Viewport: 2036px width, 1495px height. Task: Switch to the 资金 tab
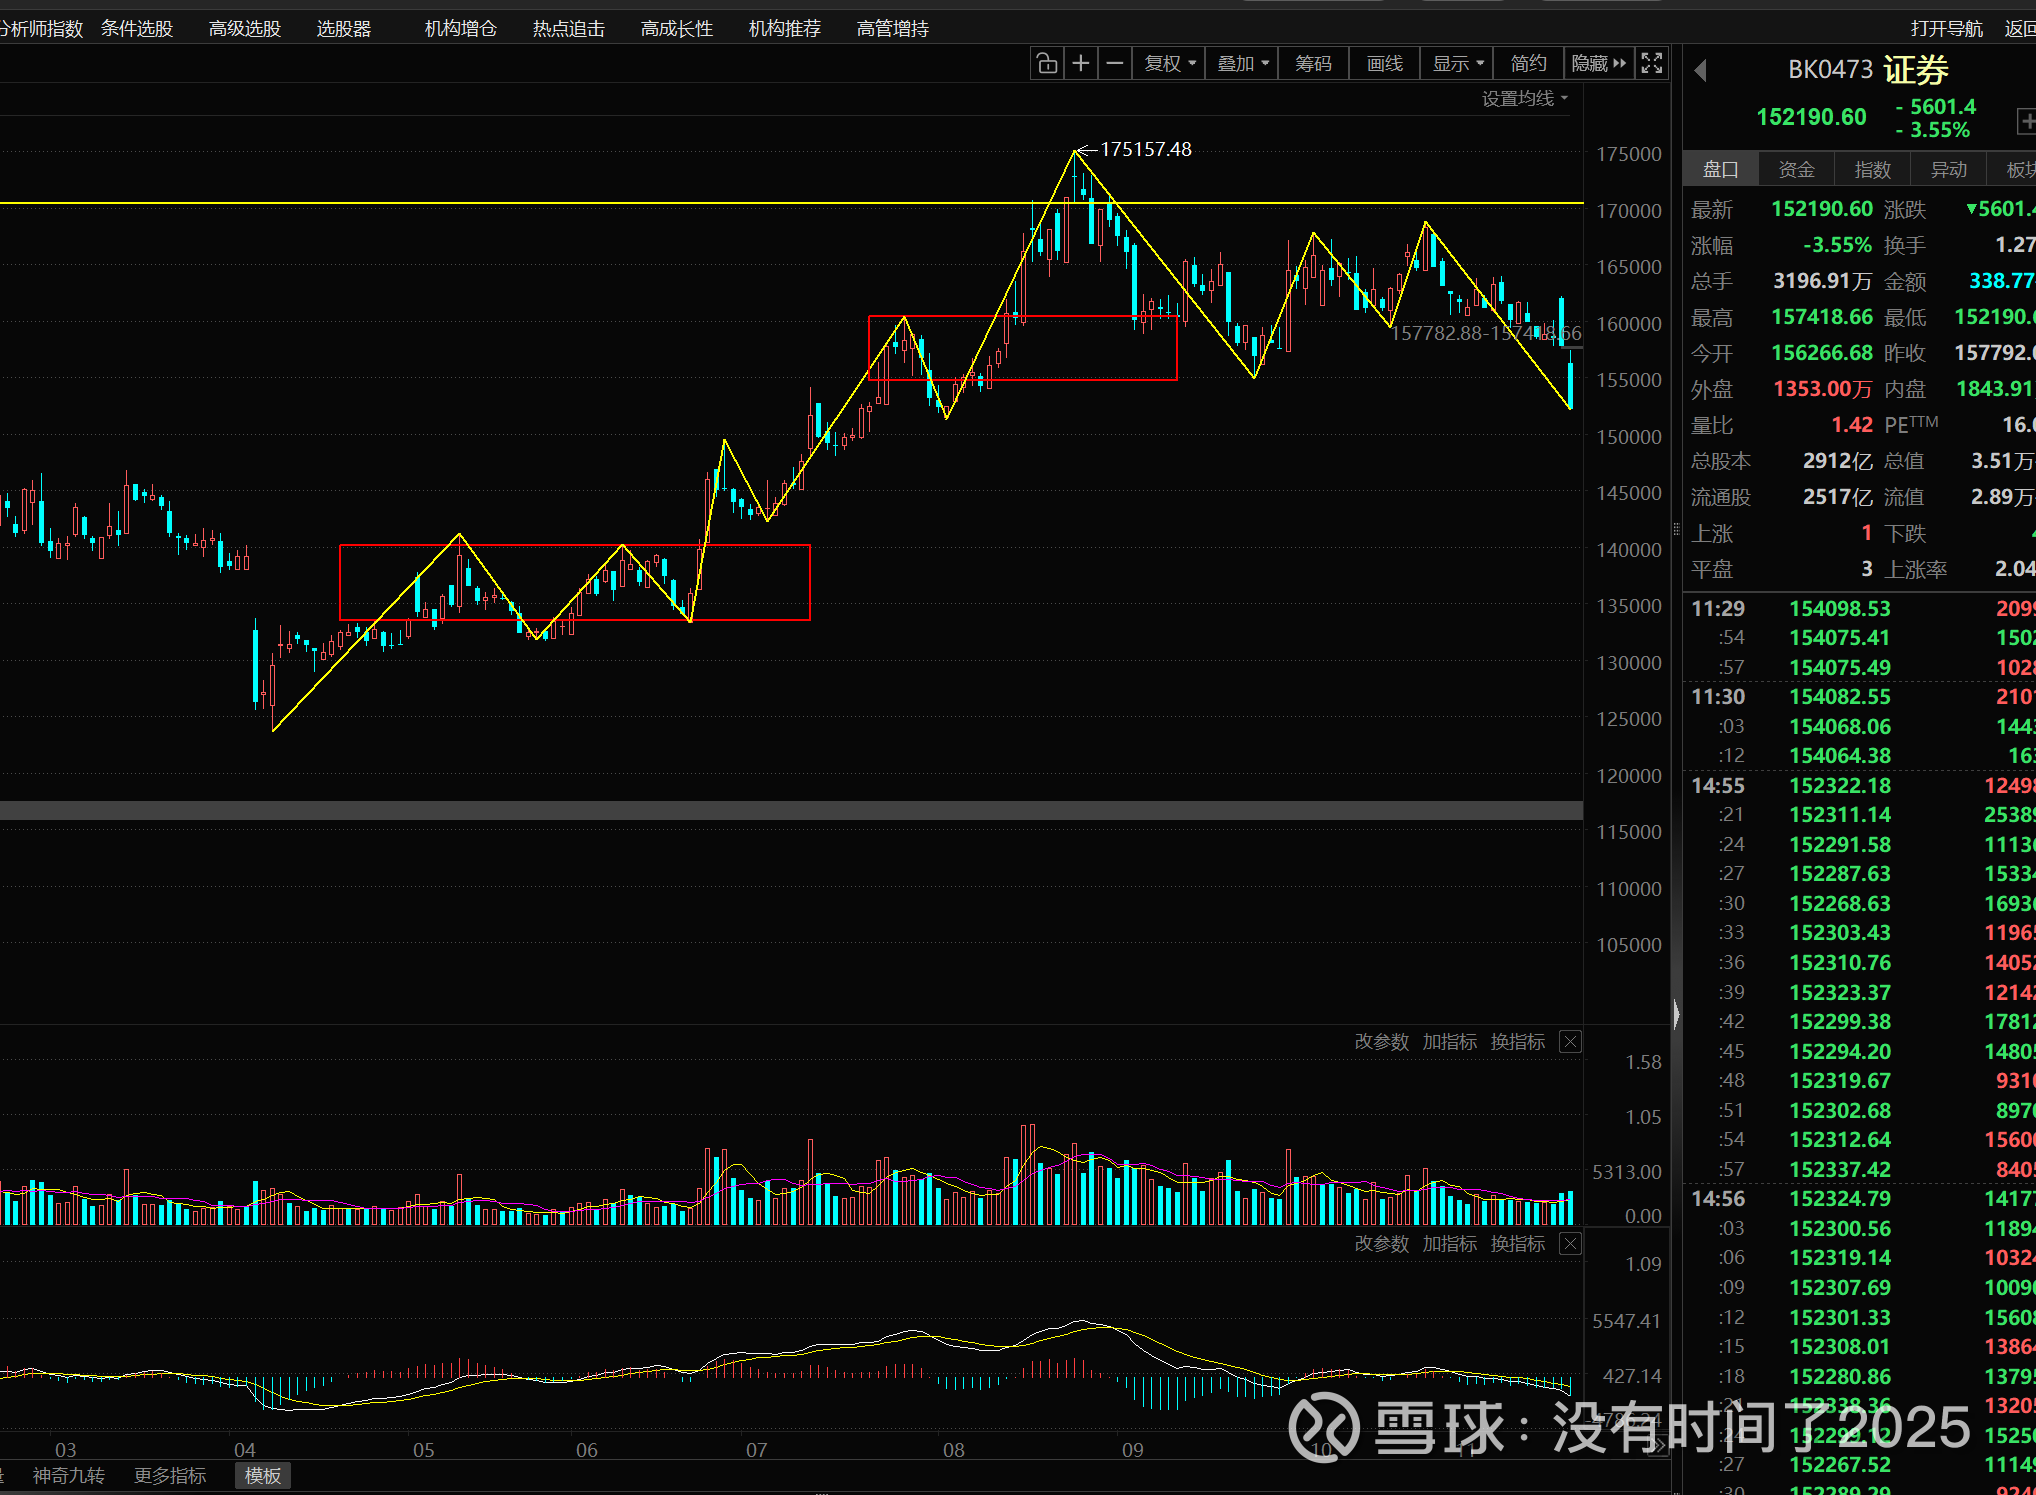pos(1796,170)
